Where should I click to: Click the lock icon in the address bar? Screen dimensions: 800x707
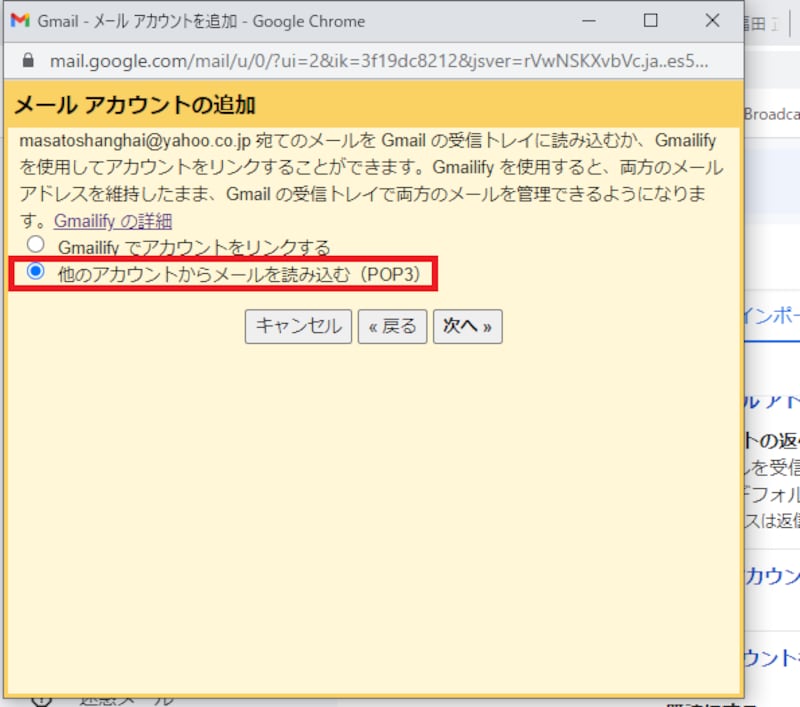click(x=27, y=60)
